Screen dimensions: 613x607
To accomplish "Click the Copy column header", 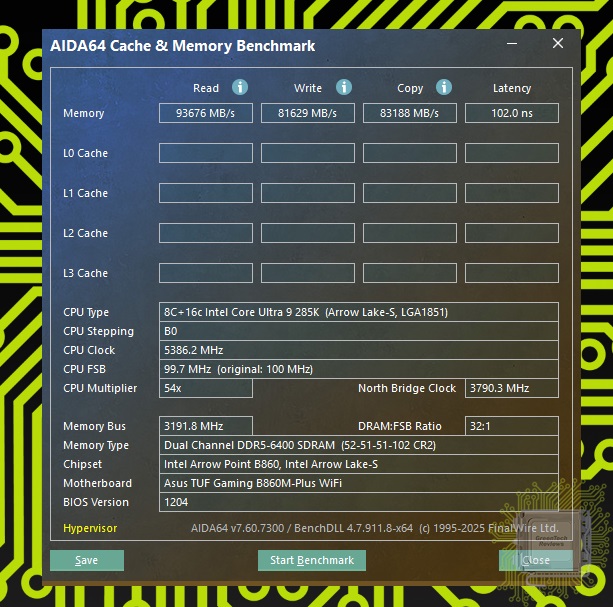I will (x=410, y=88).
